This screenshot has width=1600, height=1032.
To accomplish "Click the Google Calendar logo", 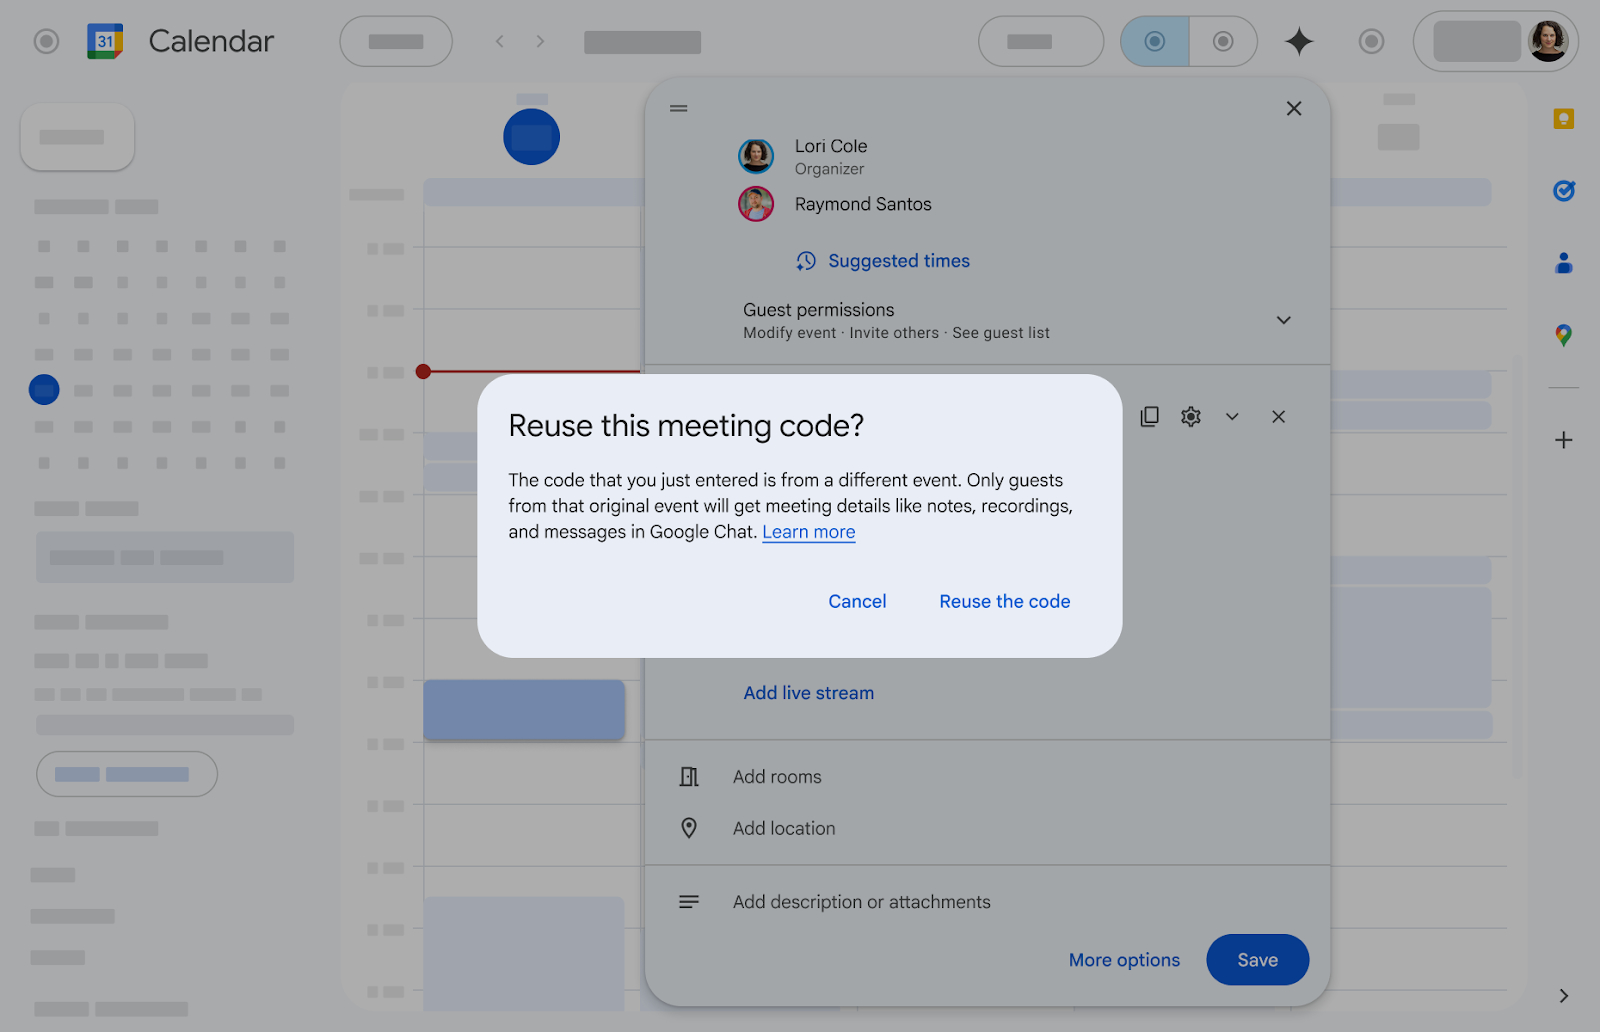I will pos(105,41).
